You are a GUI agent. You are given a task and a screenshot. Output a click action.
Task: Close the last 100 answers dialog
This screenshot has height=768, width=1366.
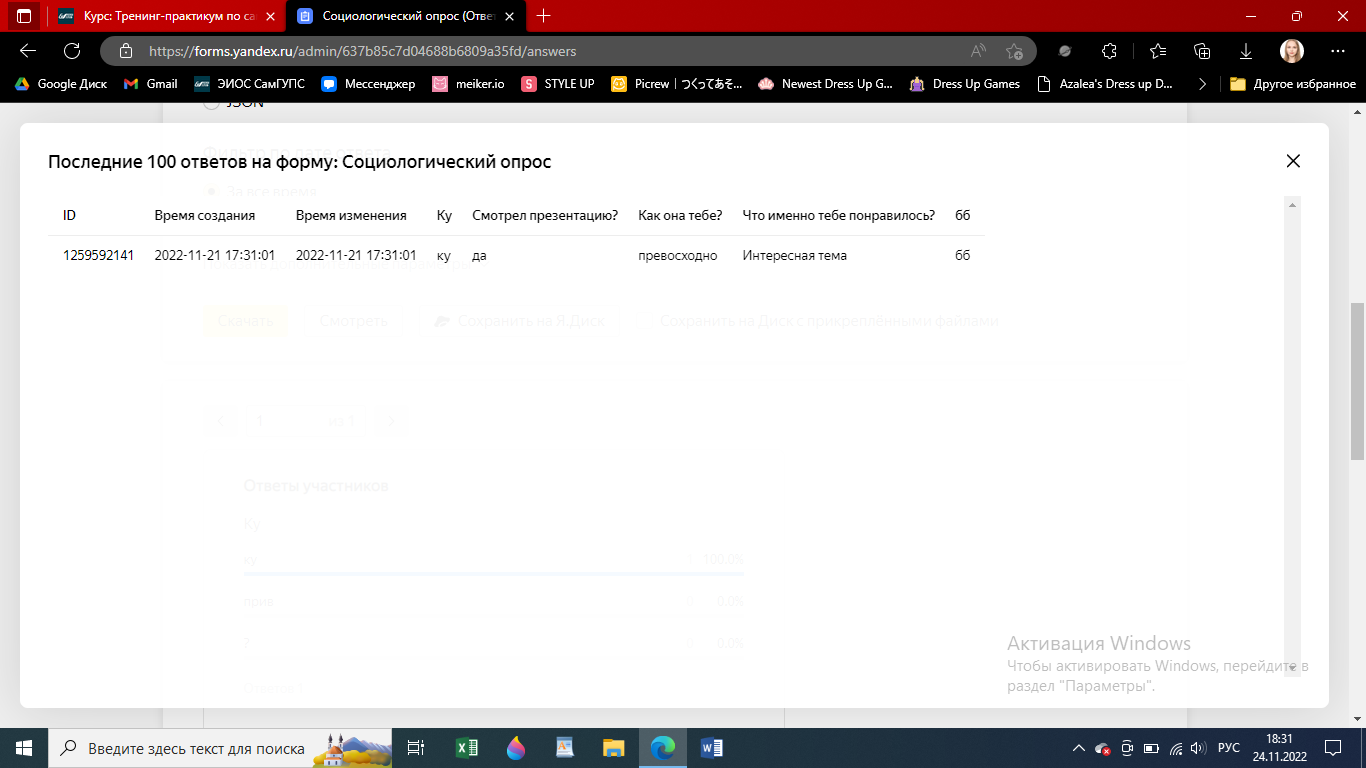pos(1293,161)
